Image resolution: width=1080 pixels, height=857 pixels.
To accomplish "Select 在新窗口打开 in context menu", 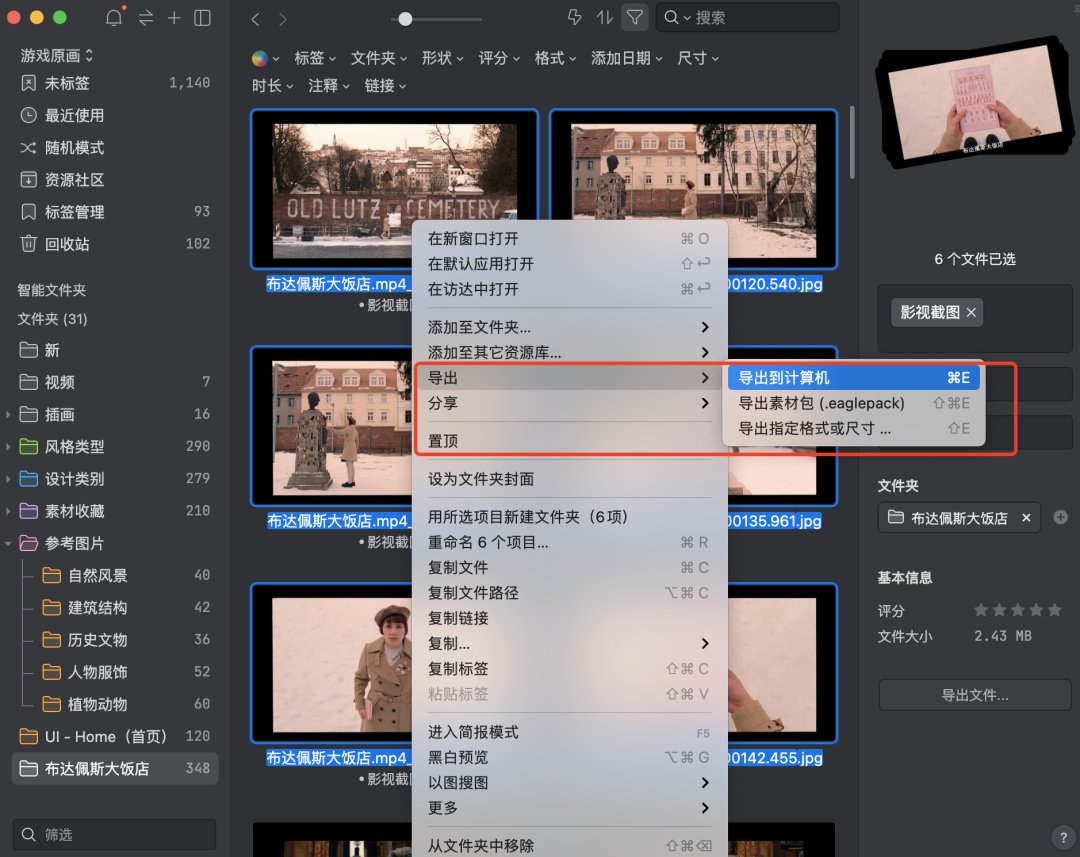I will click(x=569, y=238).
